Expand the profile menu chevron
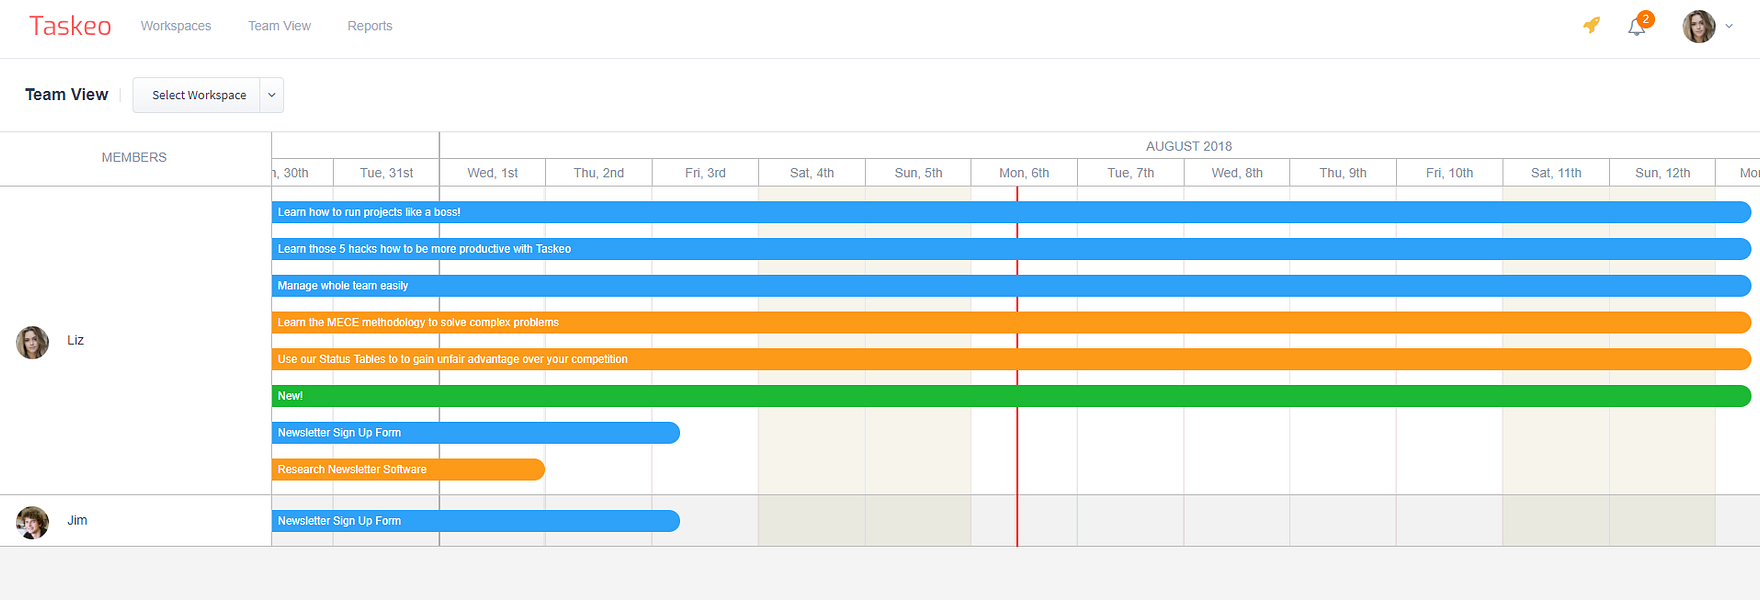The height and width of the screenshot is (600, 1760). (x=1729, y=27)
